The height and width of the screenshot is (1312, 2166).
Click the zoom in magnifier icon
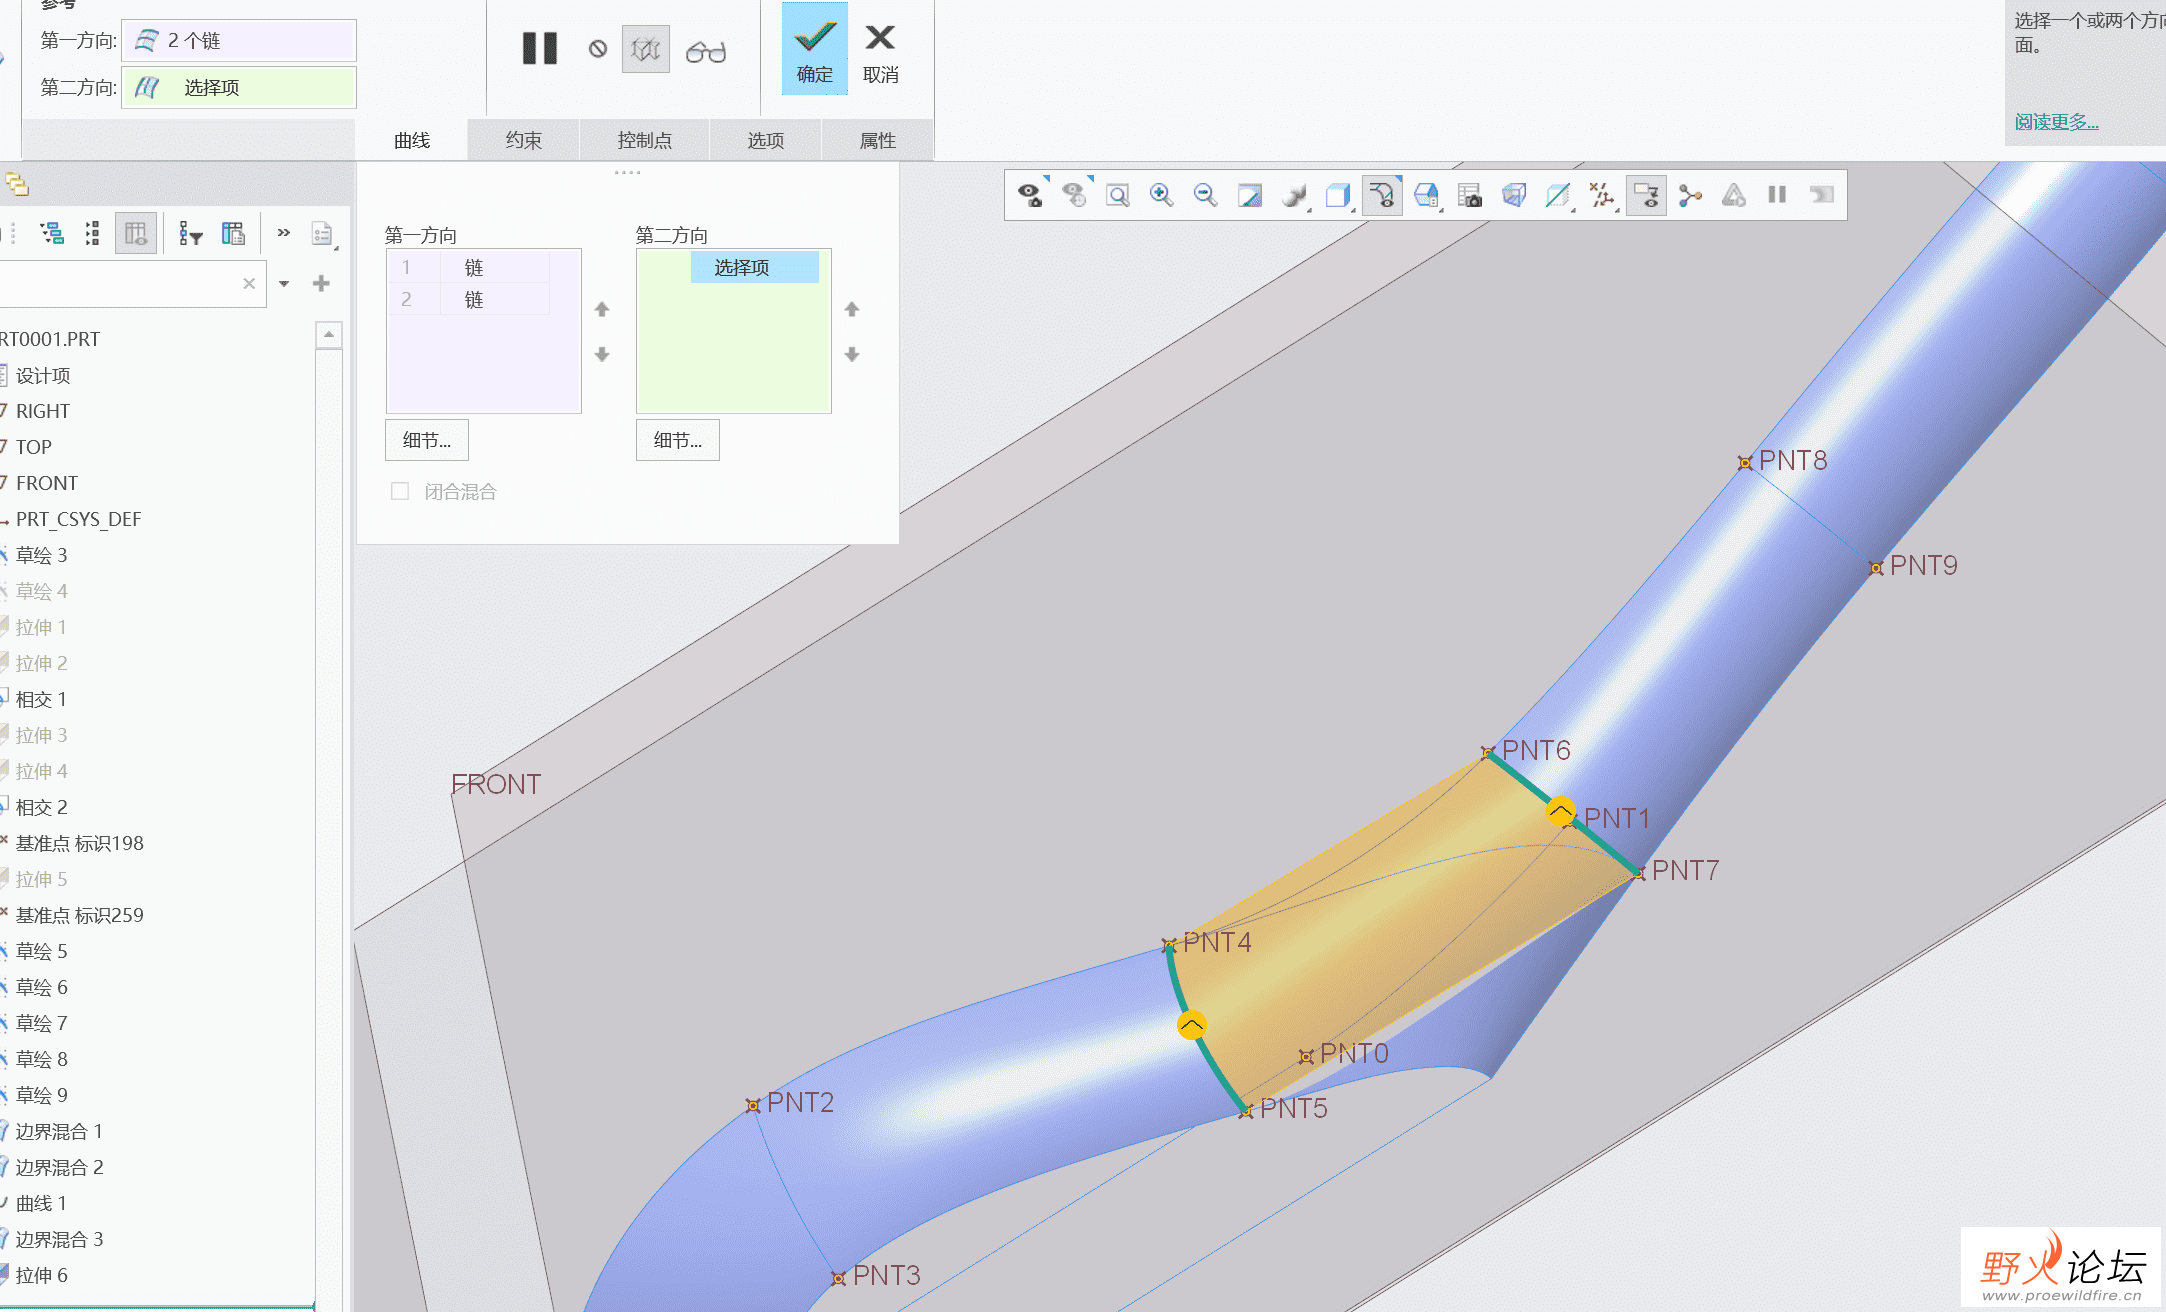(1161, 195)
